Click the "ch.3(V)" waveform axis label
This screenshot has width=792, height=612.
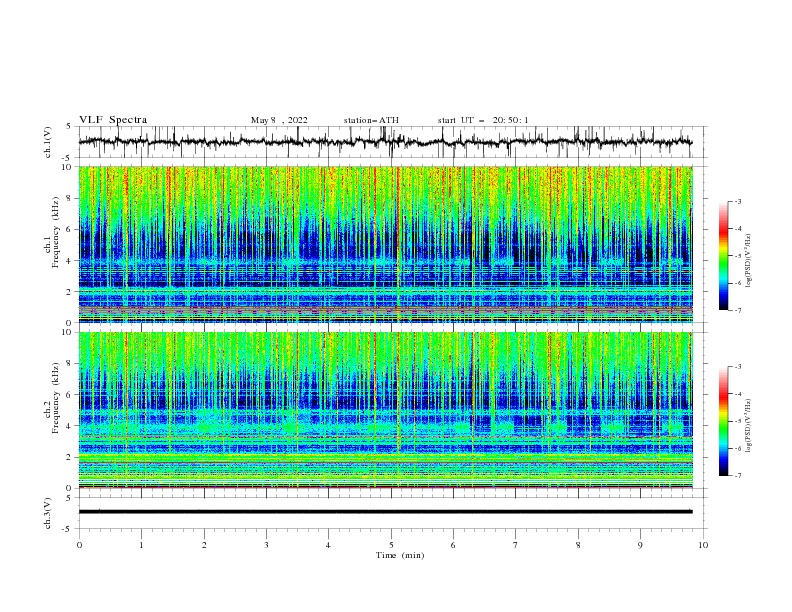click(48, 513)
